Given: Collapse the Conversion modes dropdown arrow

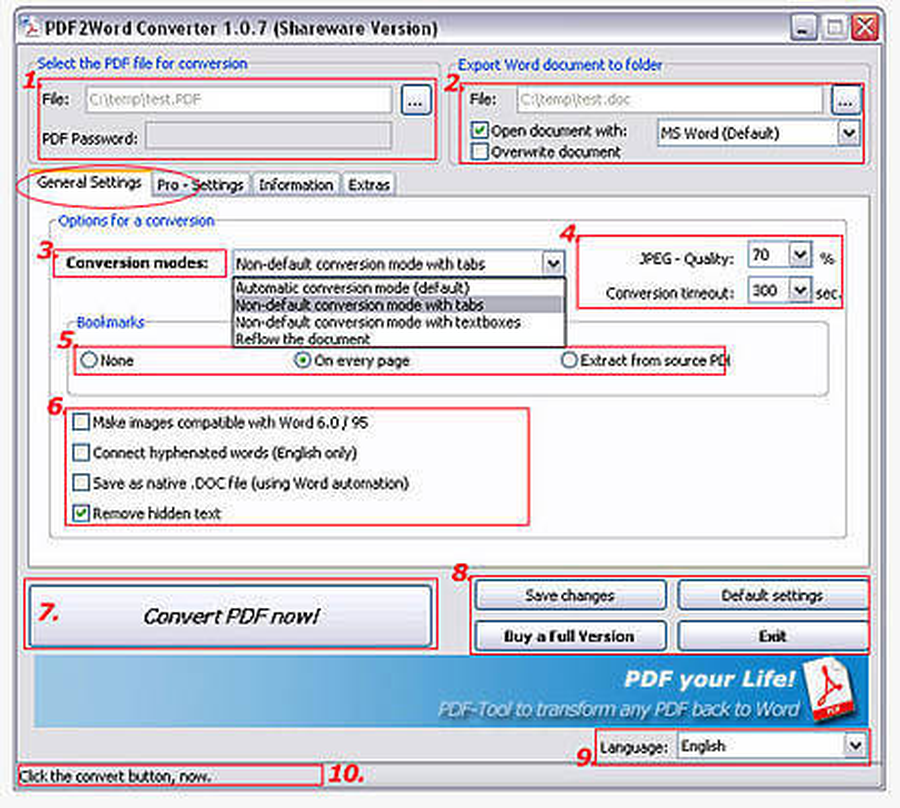Looking at the screenshot, I should point(553,263).
